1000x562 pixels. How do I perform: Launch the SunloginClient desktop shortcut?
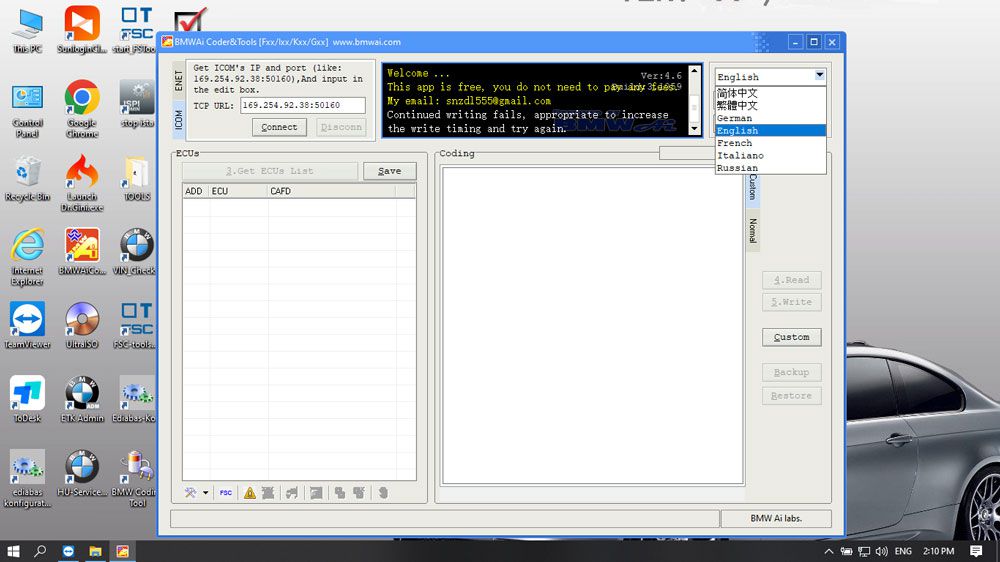[x=82, y=31]
